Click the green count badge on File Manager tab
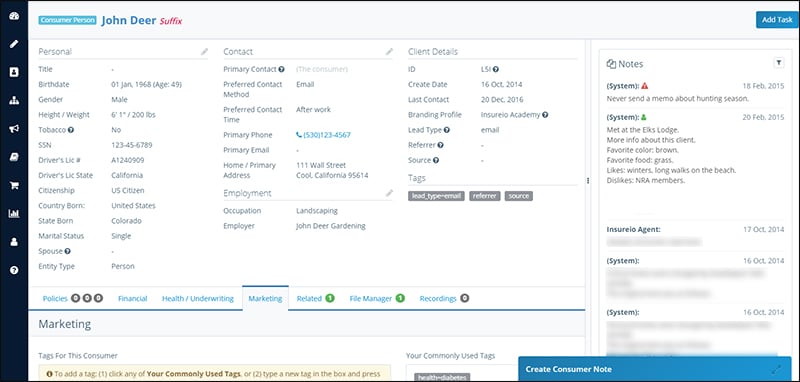The image size is (800, 382). [400, 298]
